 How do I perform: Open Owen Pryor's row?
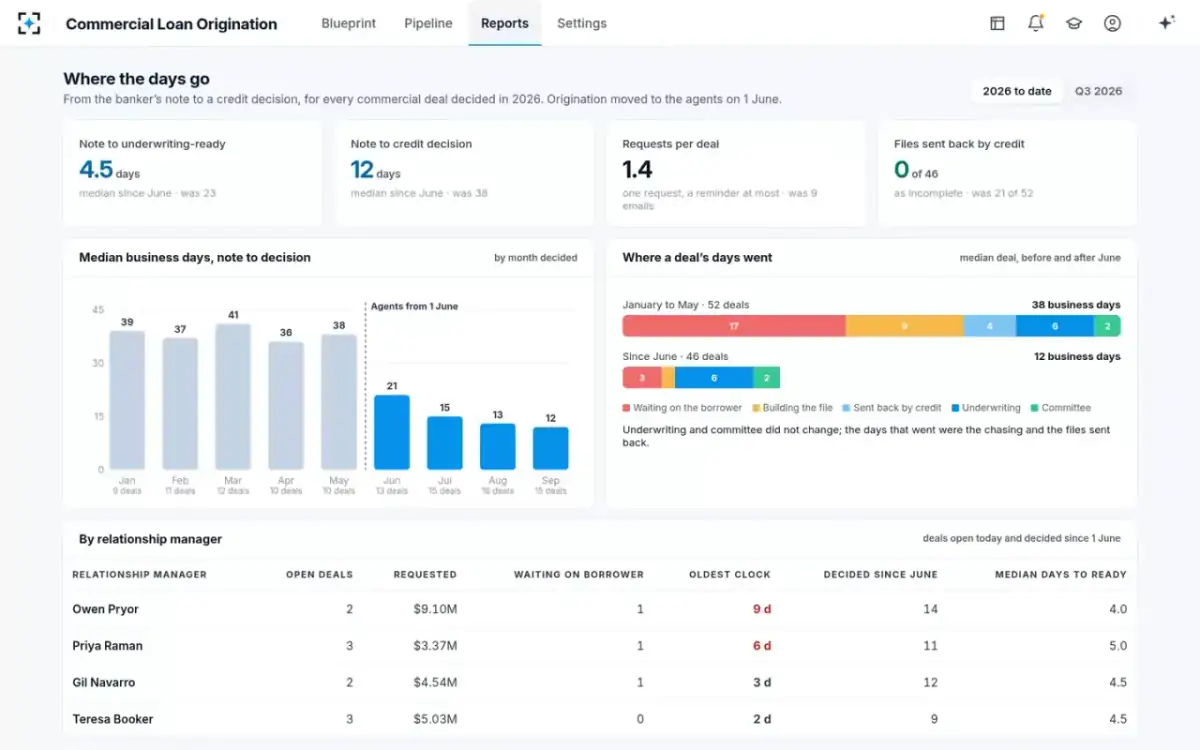pyautogui.click(x=600, y=609)
